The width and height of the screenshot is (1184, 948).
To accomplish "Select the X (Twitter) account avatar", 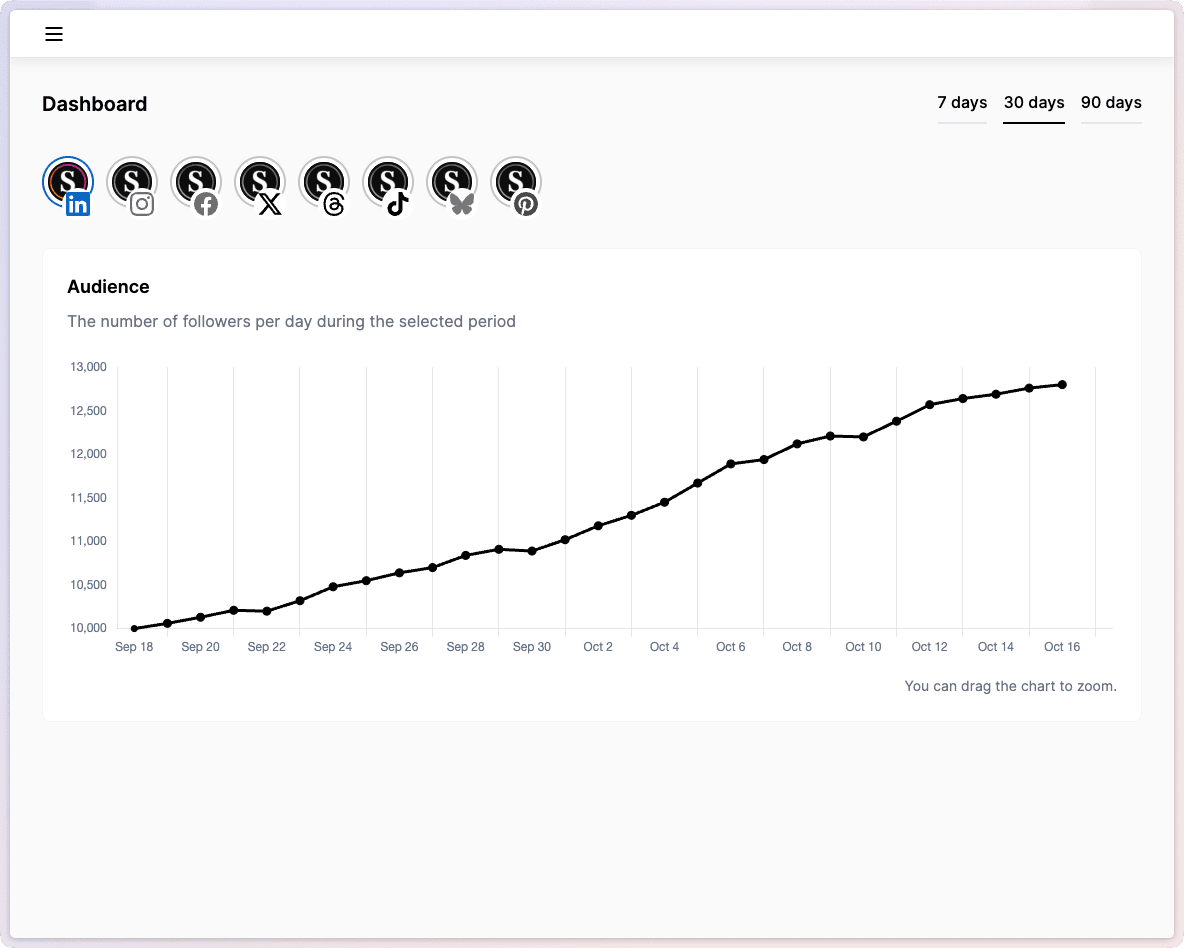I will click(260, 183).
